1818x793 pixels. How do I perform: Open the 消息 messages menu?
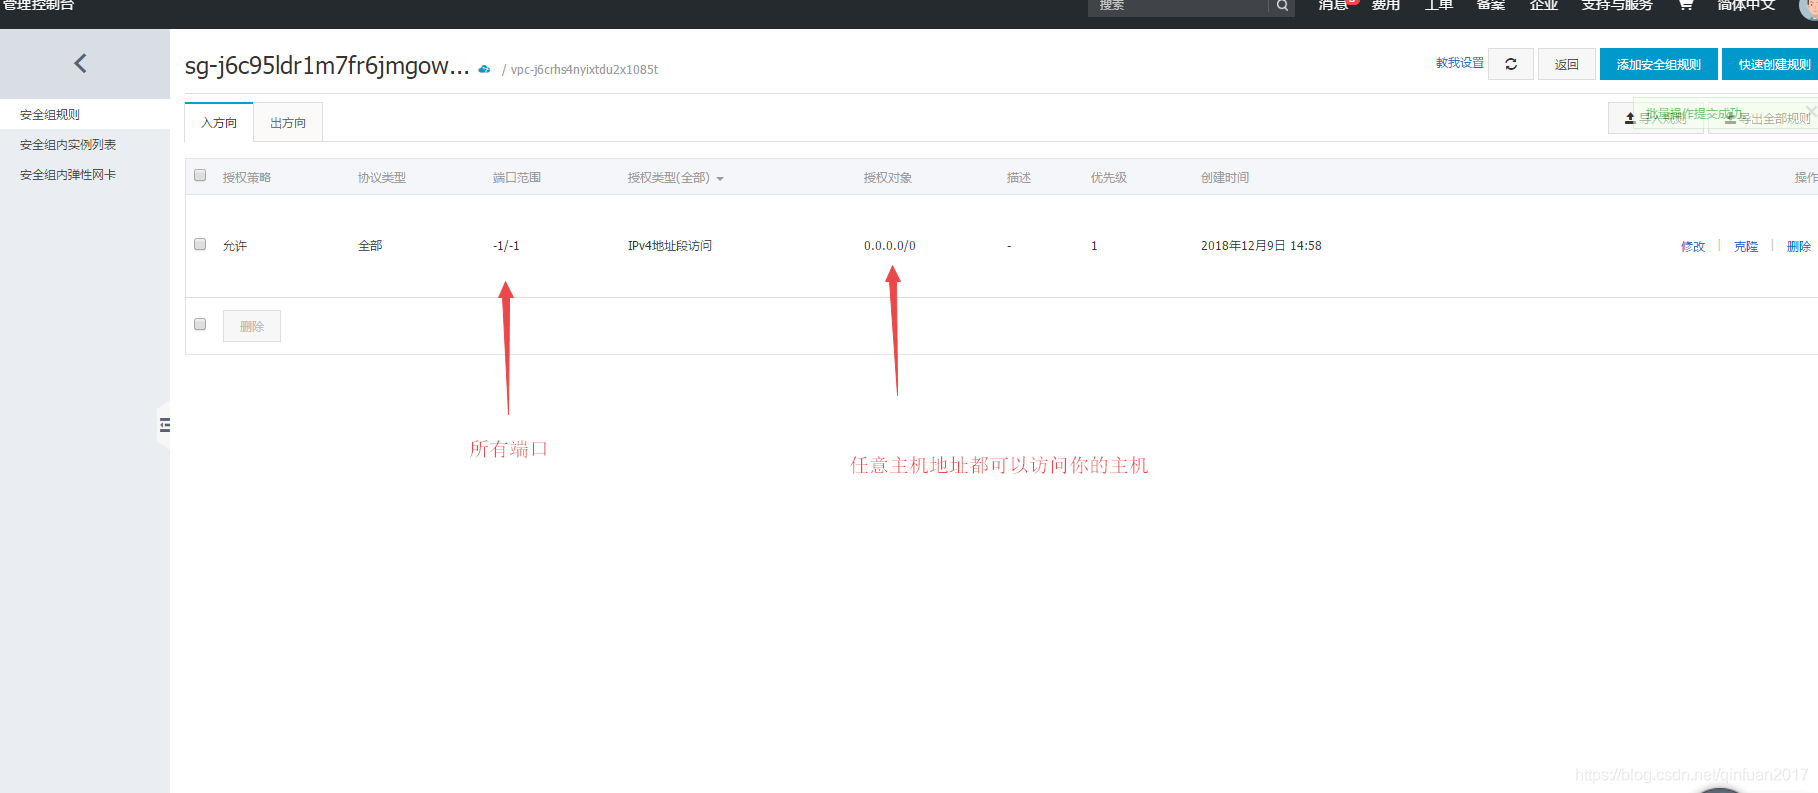click(x=1334, y=6)
